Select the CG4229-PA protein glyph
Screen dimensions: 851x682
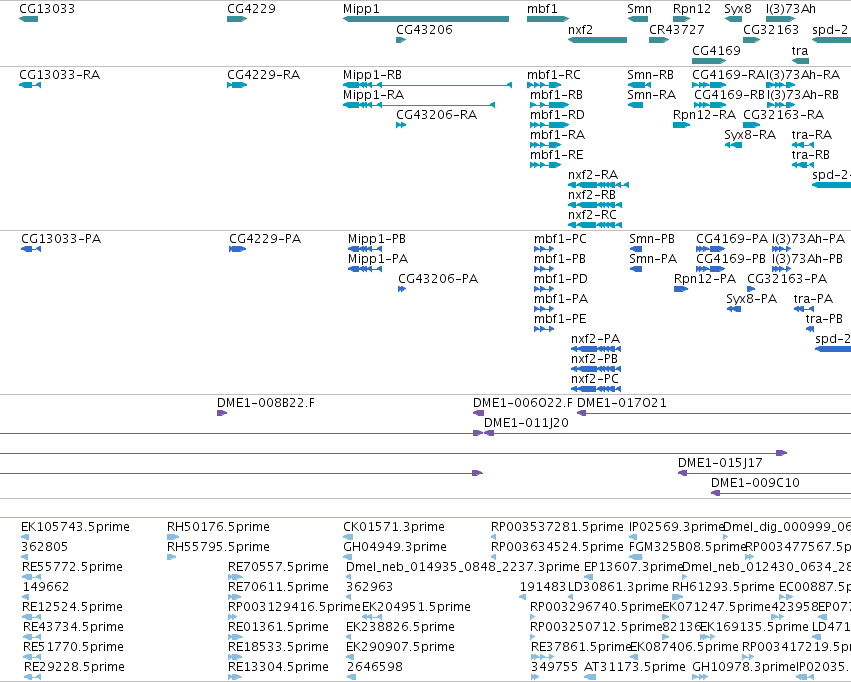[238, 249]
